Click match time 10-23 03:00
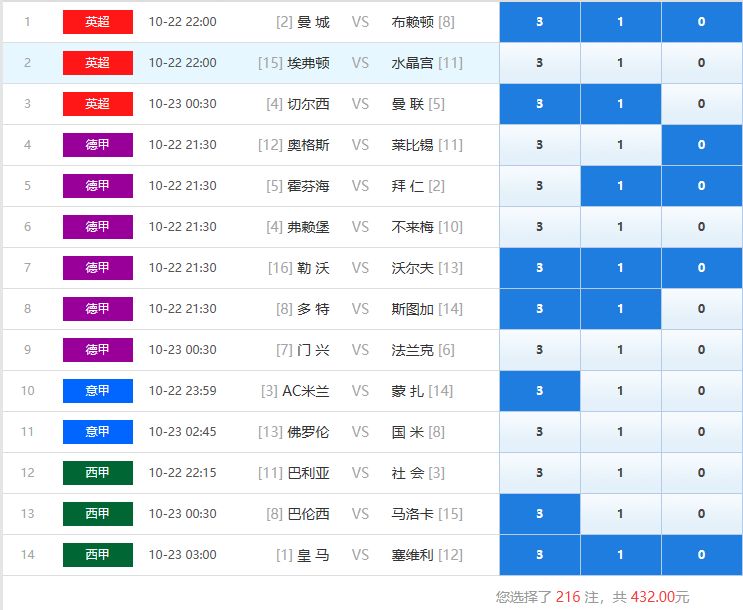743x610 pixels. coord(182,555)
